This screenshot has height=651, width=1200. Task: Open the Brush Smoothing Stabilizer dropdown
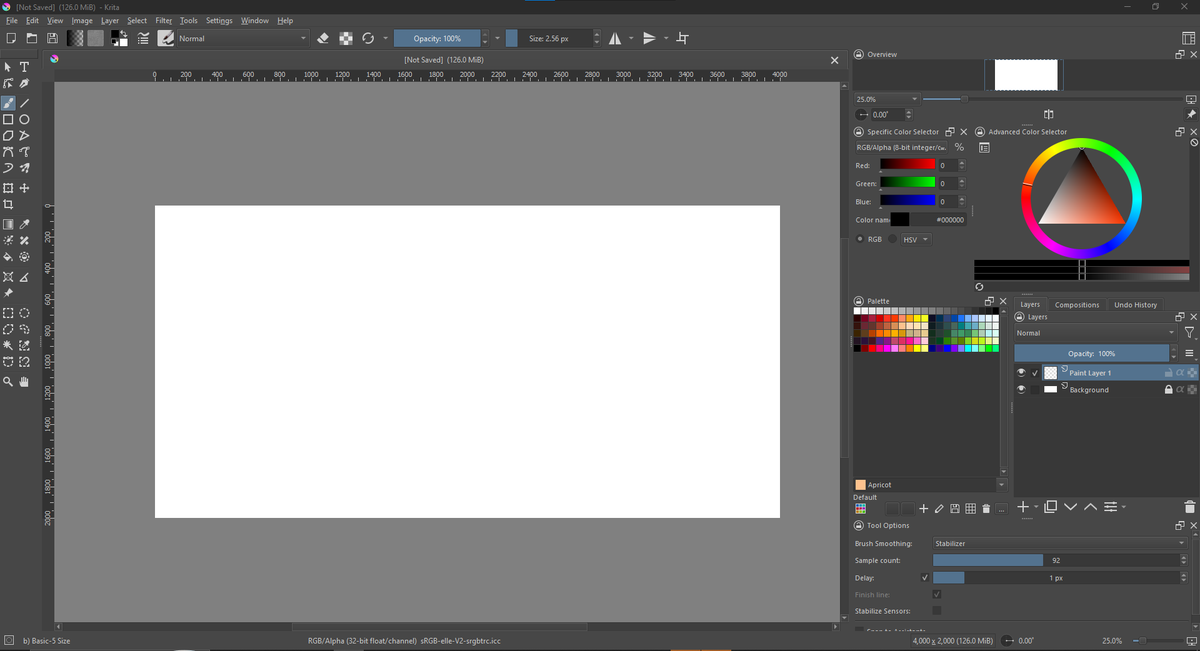click(1060, 543)
